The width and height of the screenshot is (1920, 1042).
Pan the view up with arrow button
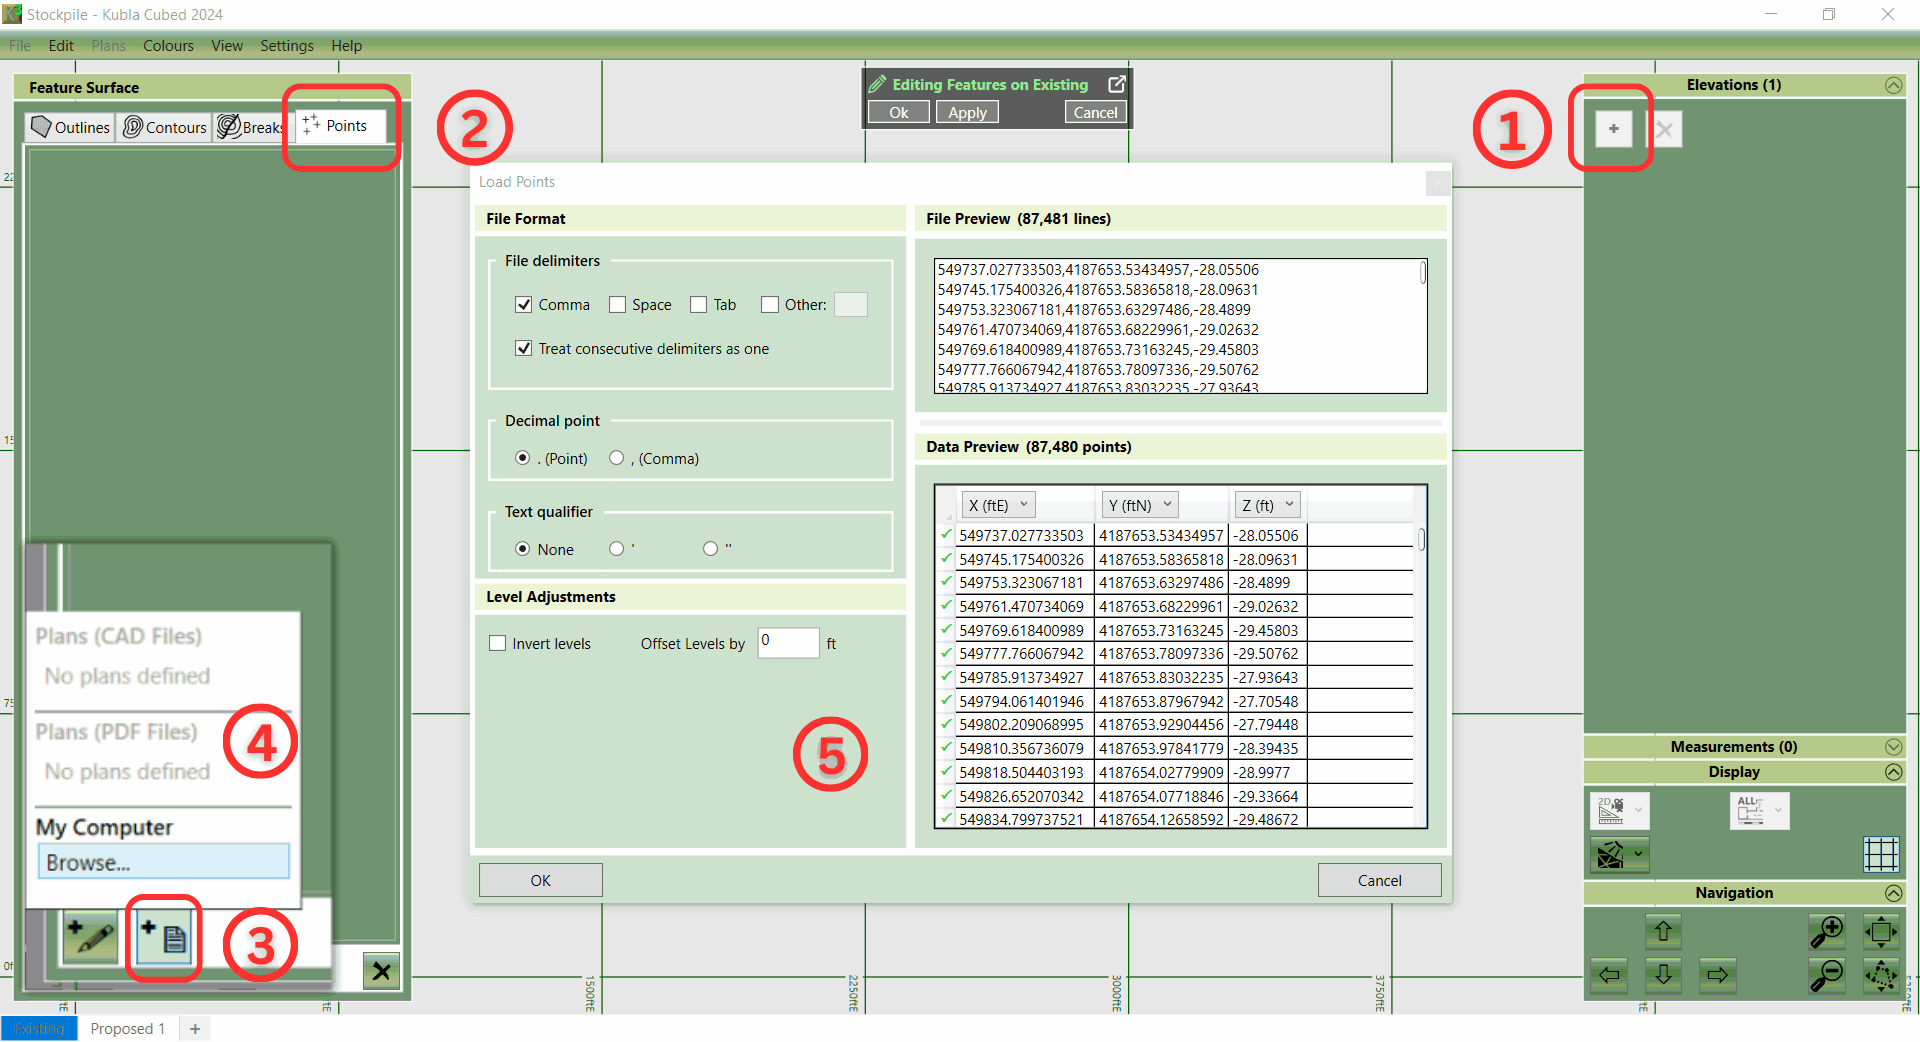pos(1663,932)
